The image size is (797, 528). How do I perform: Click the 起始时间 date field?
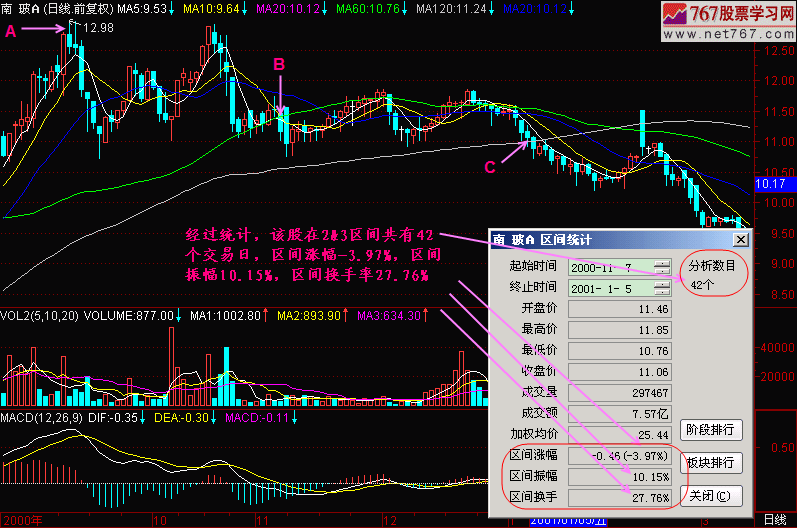click(610, 267)
